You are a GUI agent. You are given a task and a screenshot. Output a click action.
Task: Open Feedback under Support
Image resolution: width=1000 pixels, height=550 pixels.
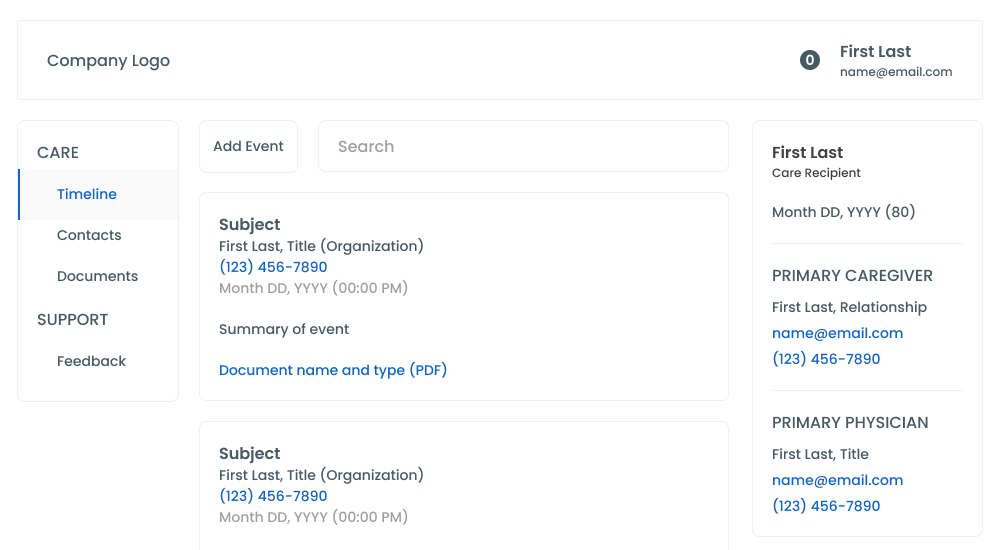91,361
